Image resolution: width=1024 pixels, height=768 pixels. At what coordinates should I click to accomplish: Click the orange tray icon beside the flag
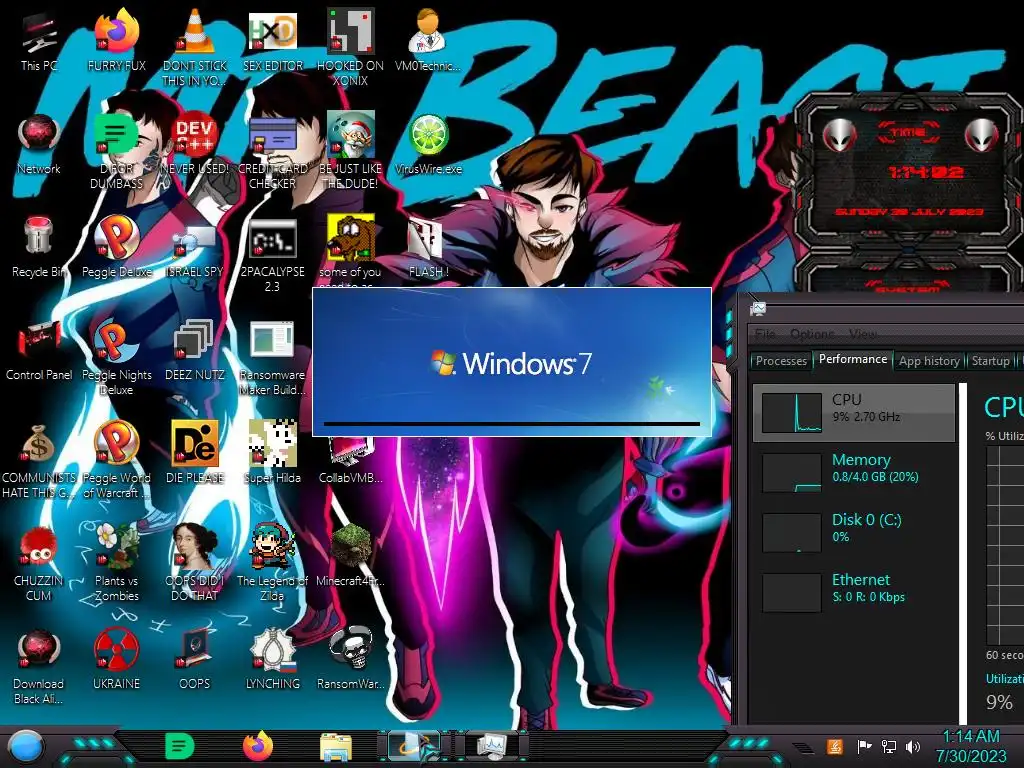point(834,746)
